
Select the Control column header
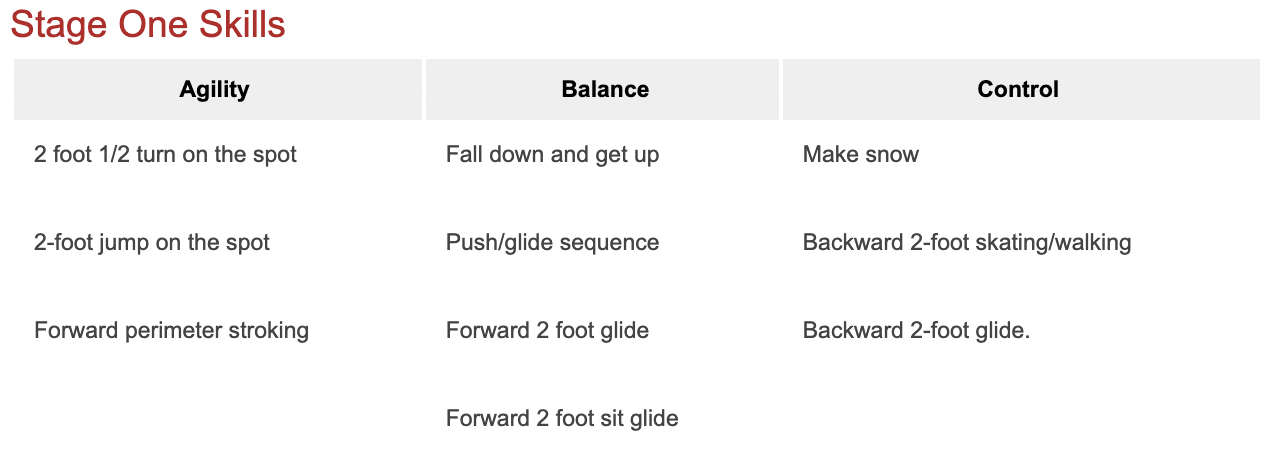coord(1018,89)
